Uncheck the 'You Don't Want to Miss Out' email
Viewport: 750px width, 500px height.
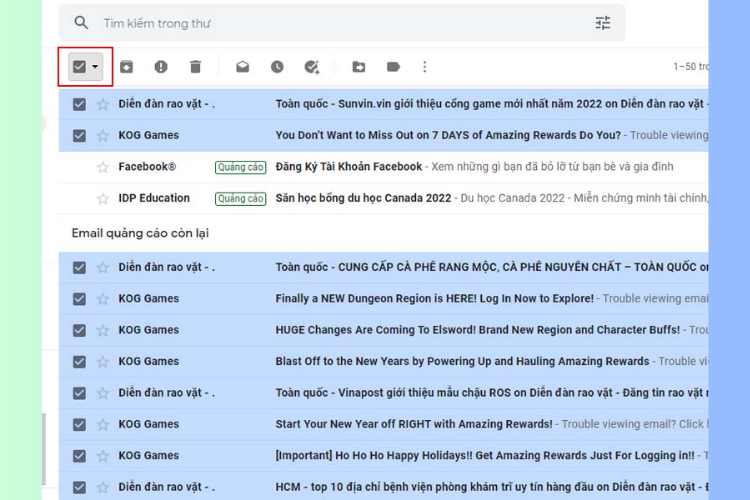79,135
